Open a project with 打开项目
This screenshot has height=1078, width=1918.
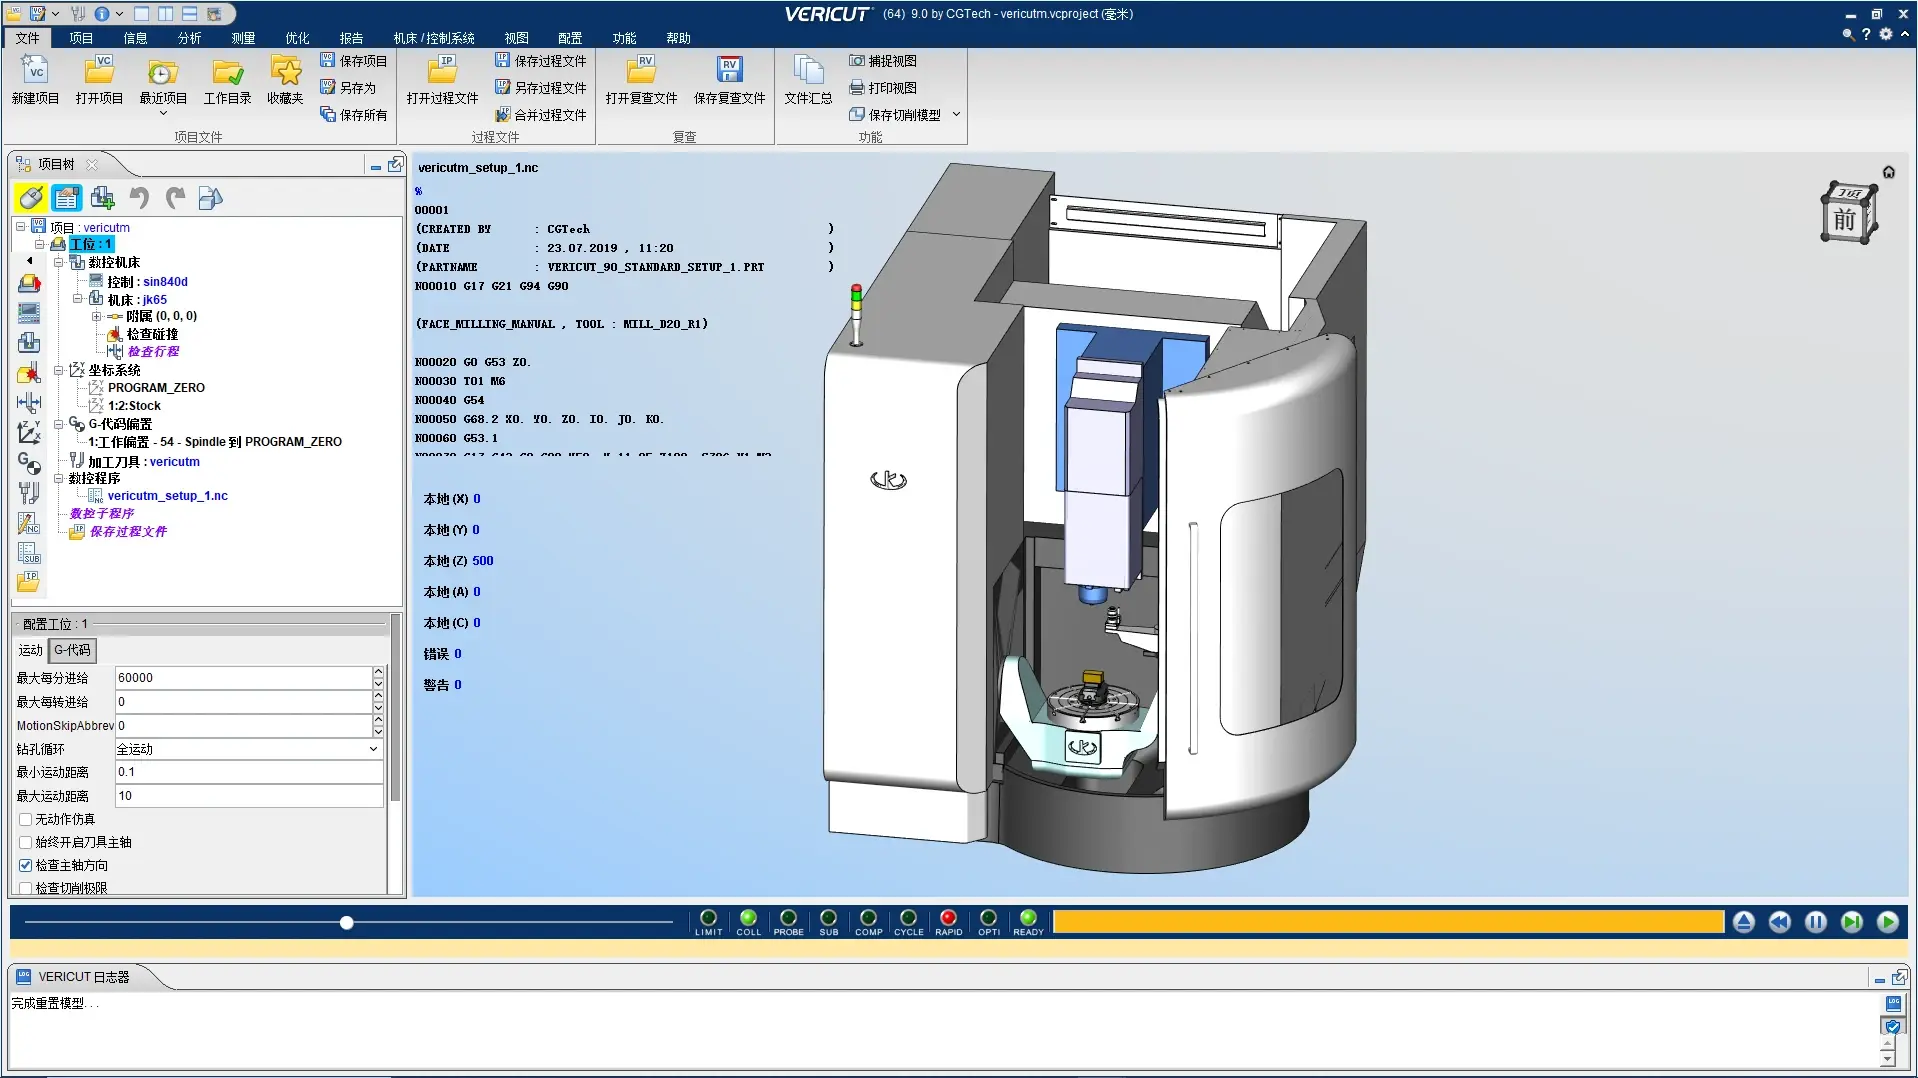click(99, 80)
